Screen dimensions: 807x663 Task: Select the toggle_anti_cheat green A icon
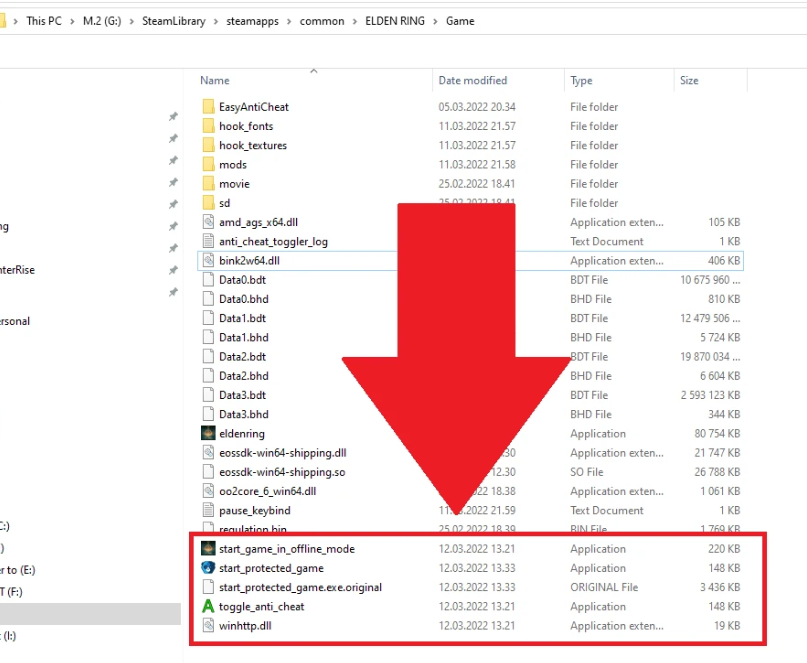[x=208, y=607]
